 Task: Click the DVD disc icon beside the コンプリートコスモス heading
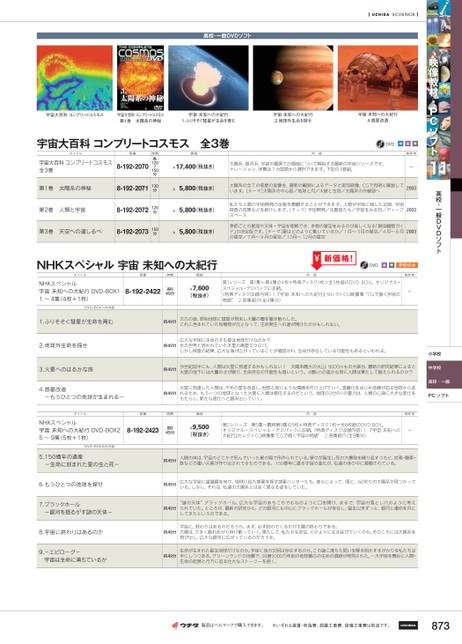380,144
